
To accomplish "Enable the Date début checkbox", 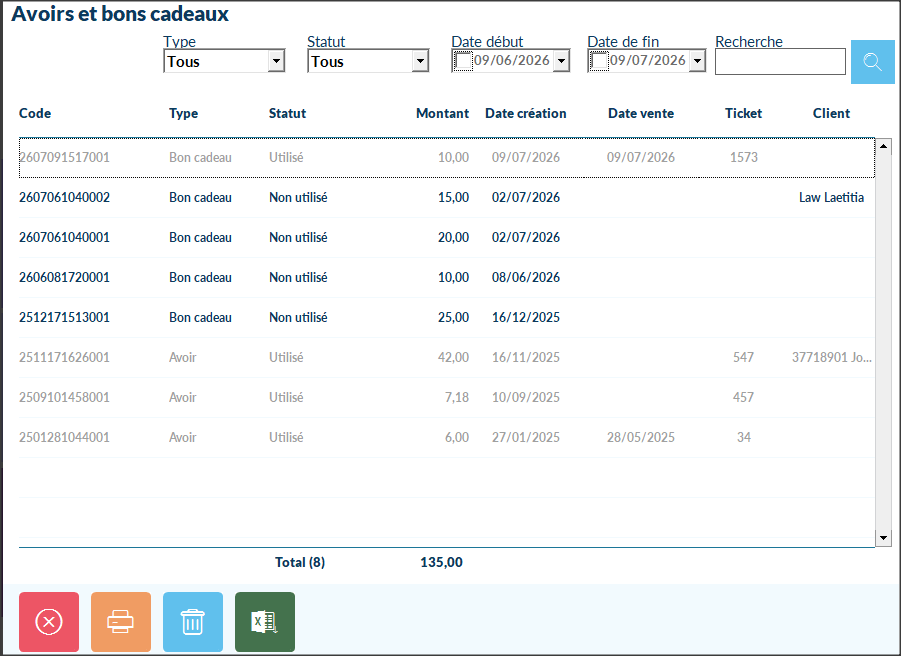I will click(463, 60).
